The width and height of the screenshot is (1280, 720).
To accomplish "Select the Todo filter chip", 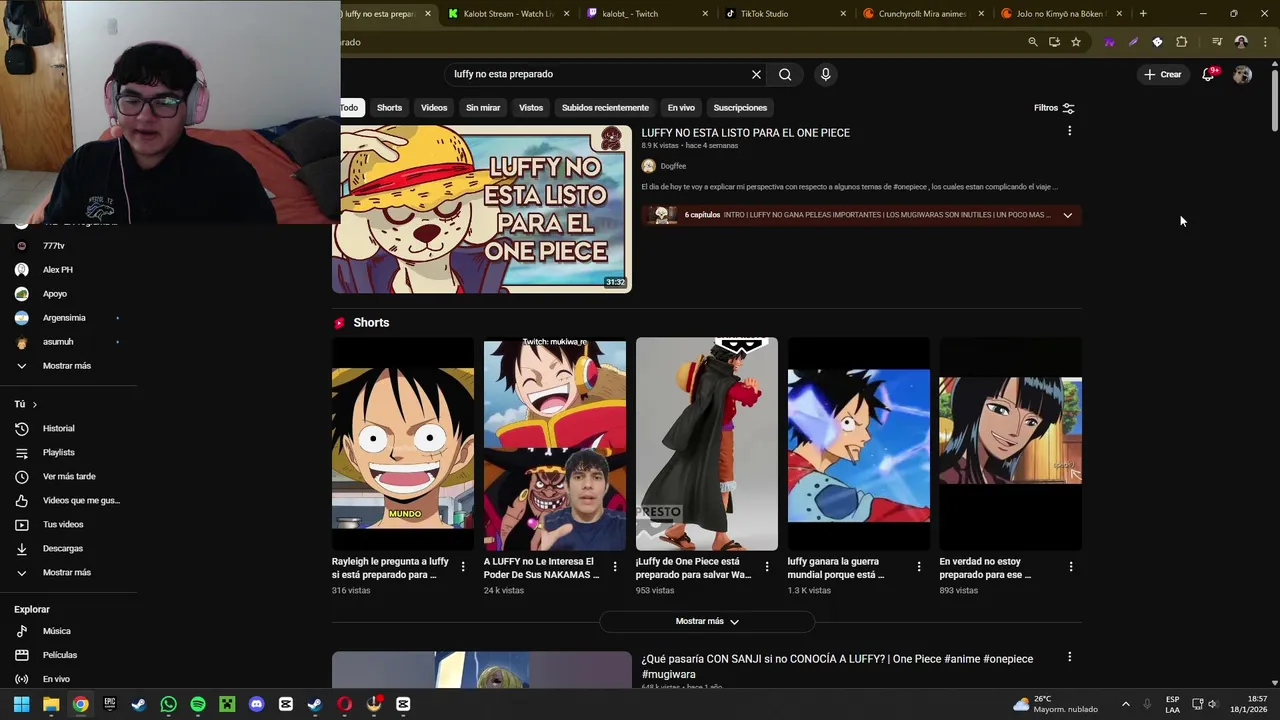I will click(x=349, y=108).
